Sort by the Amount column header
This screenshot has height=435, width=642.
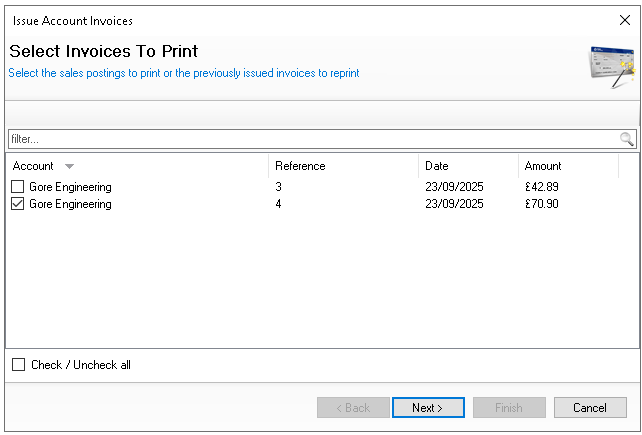[x=543, y=166]
